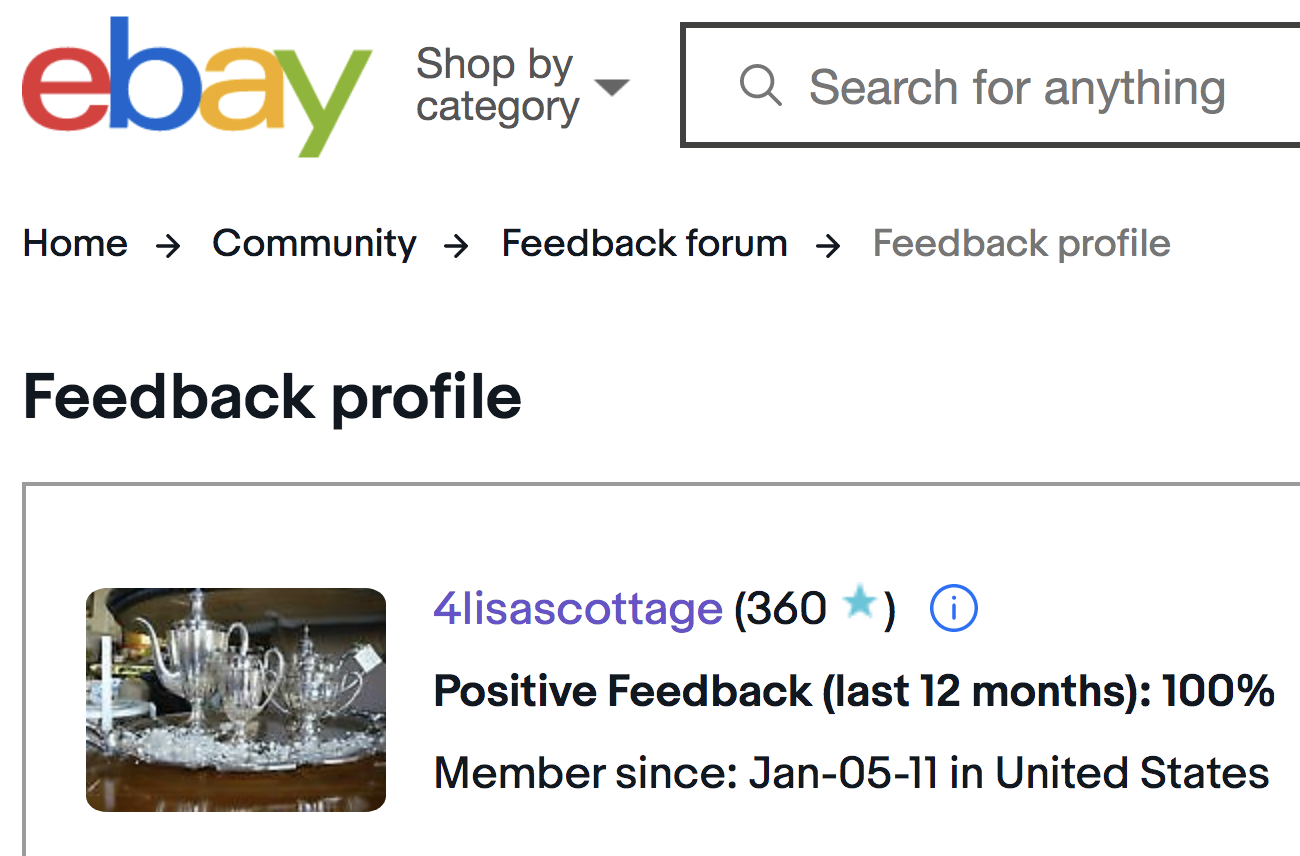Click the breadcrumb arrow after Community

[x=457, y=245]
